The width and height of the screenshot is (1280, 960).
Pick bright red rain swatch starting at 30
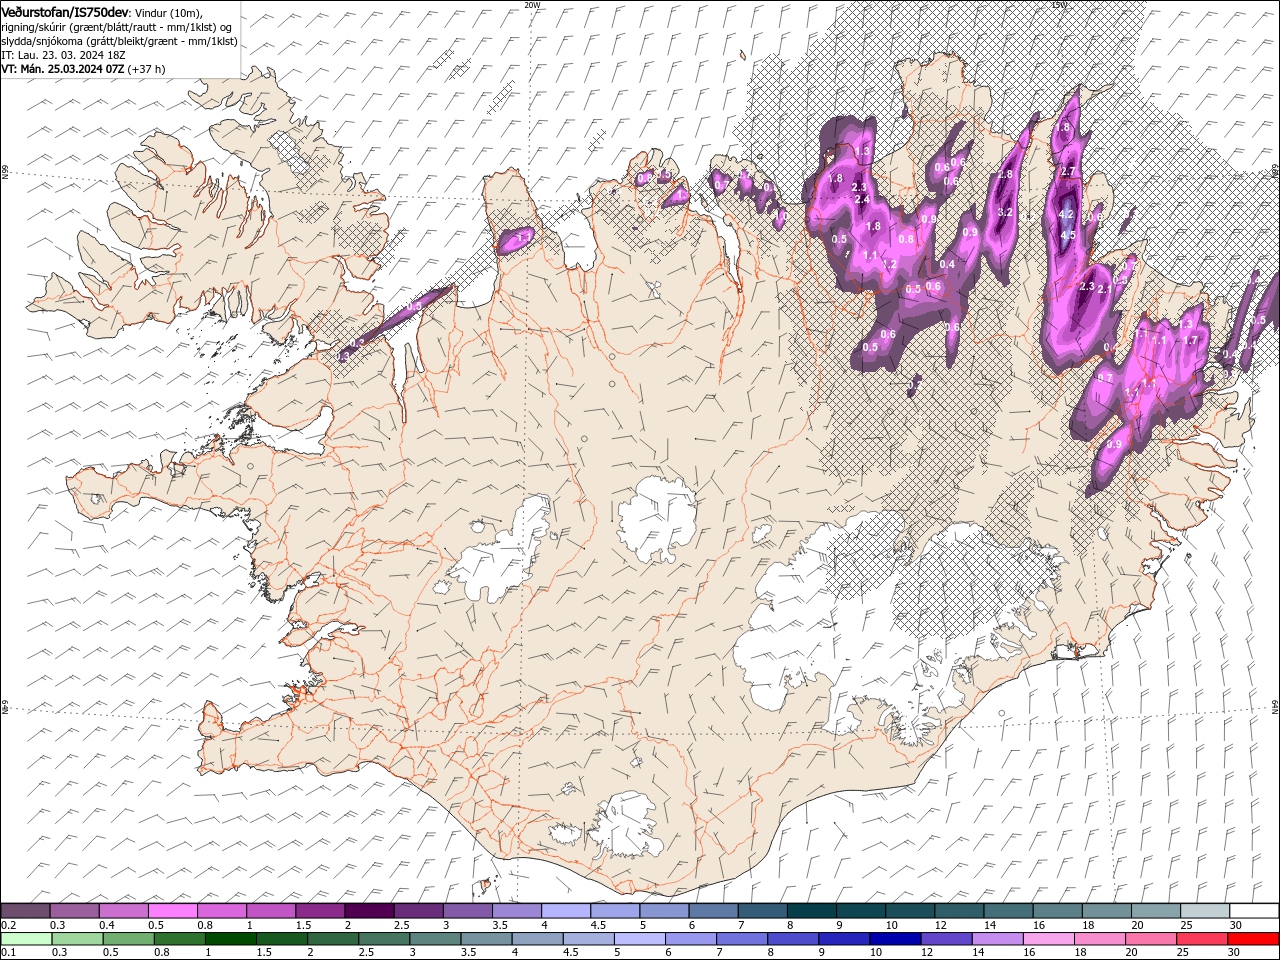tap(1253, 939)
